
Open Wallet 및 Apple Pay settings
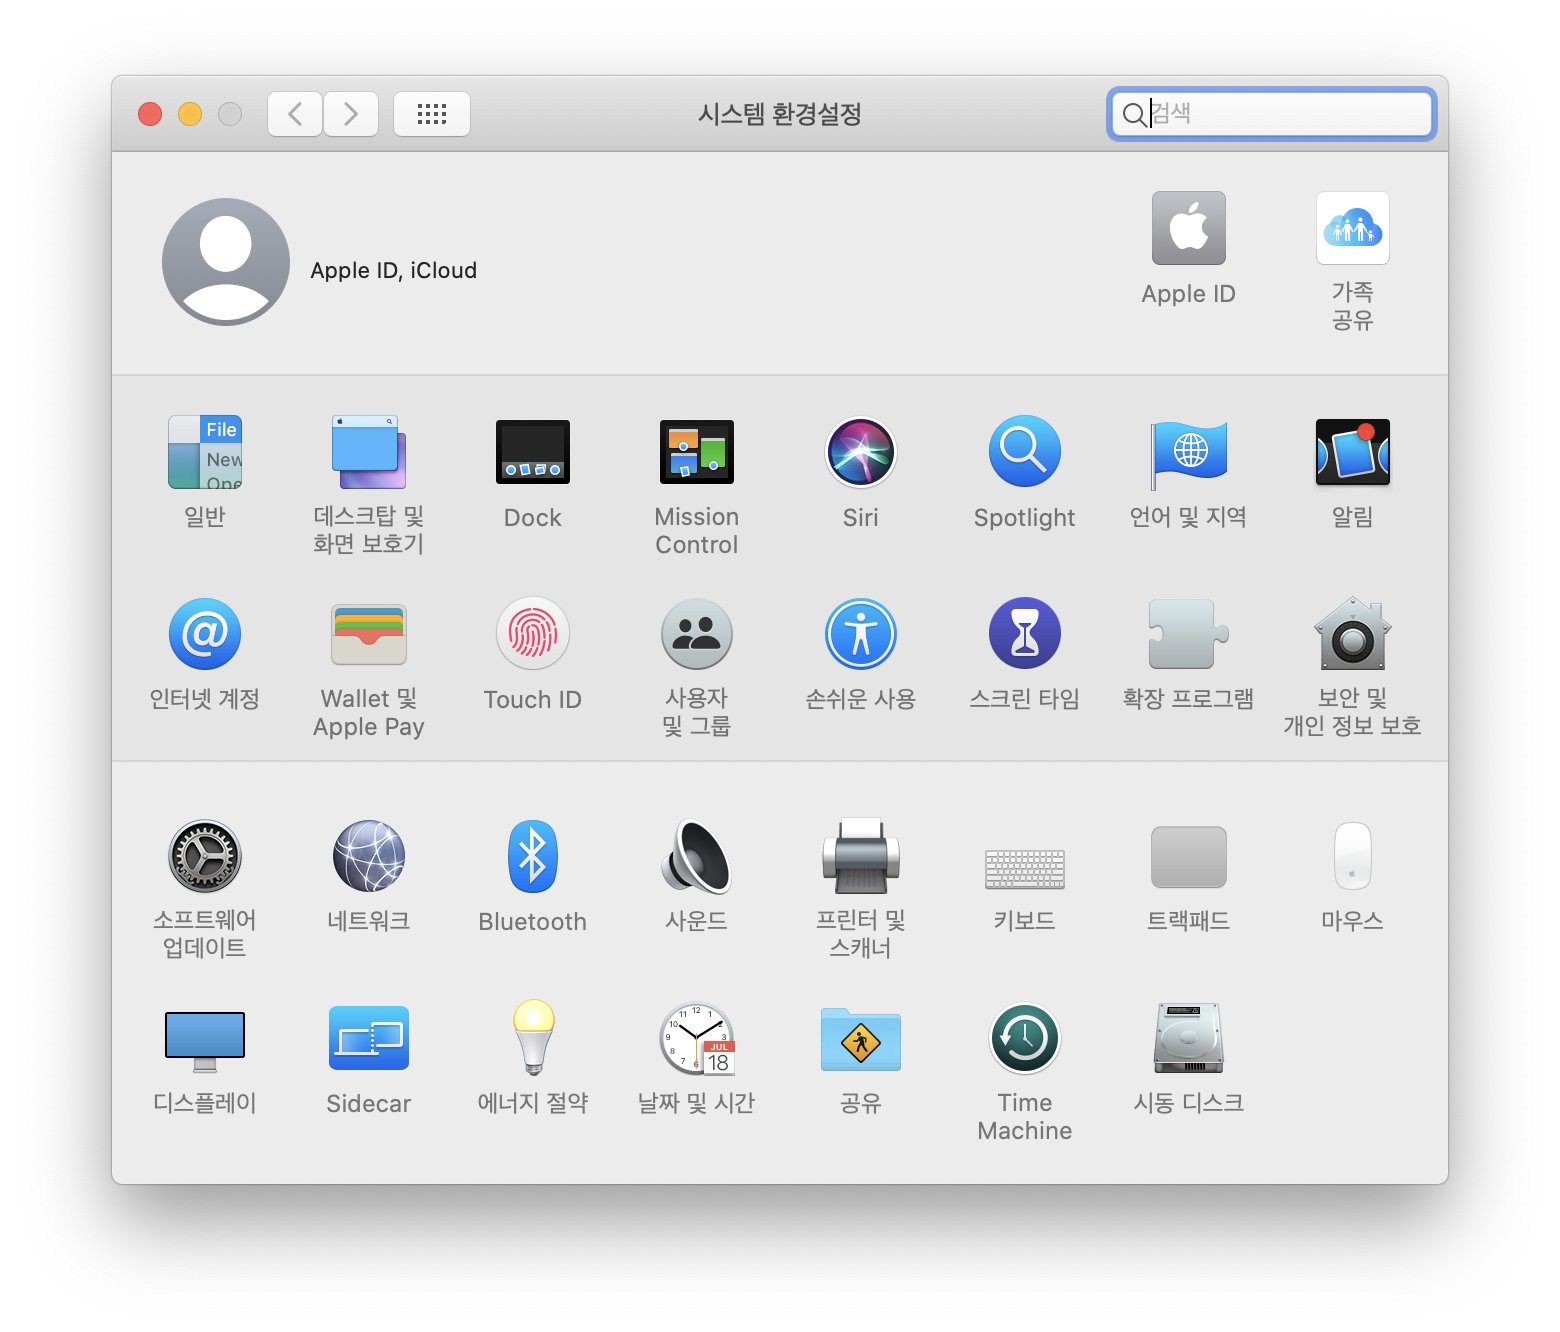pos(368,635)
